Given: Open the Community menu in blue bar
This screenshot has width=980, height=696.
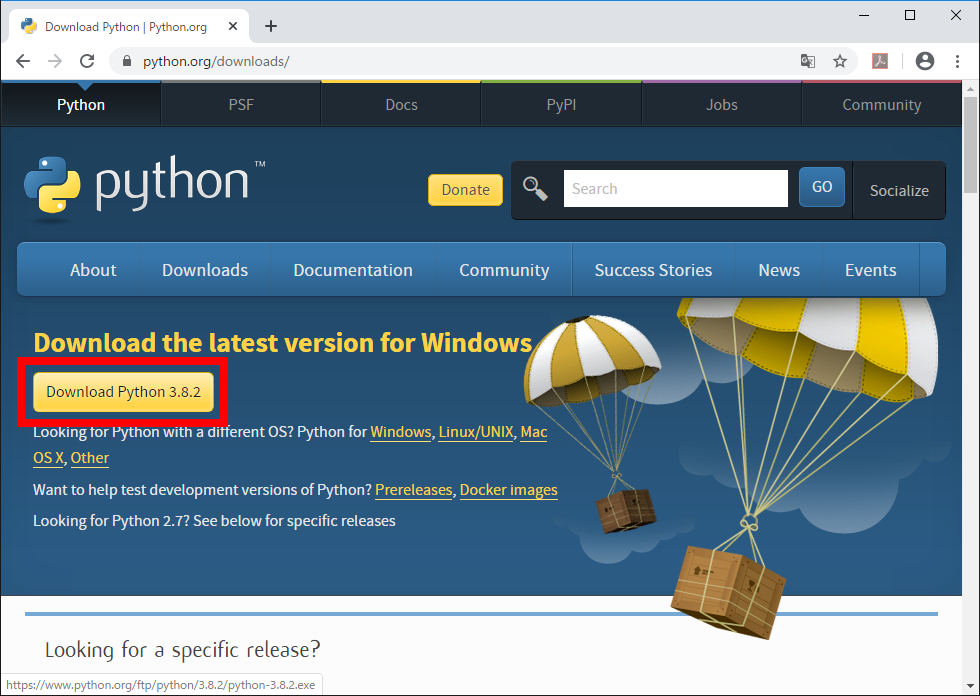Looking at the screenshot, I should click(504, 270).
